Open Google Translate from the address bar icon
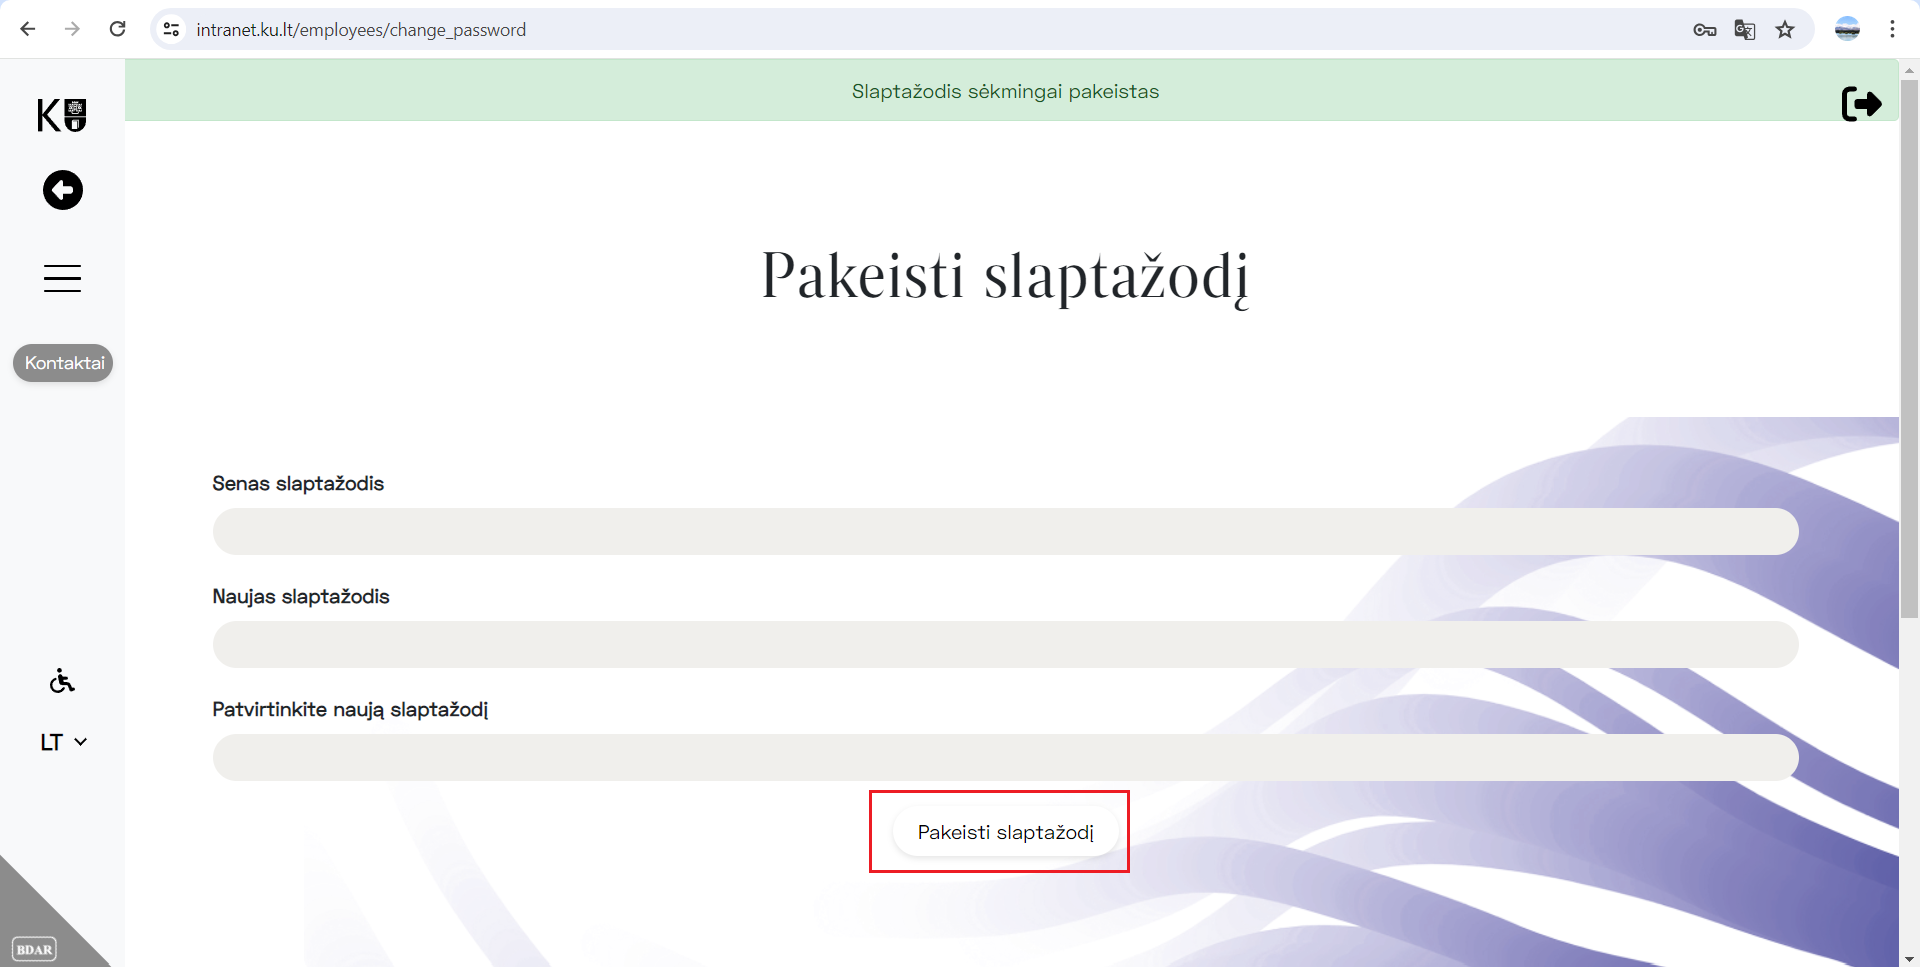The image size is (1920, 967). point(1745,29)
